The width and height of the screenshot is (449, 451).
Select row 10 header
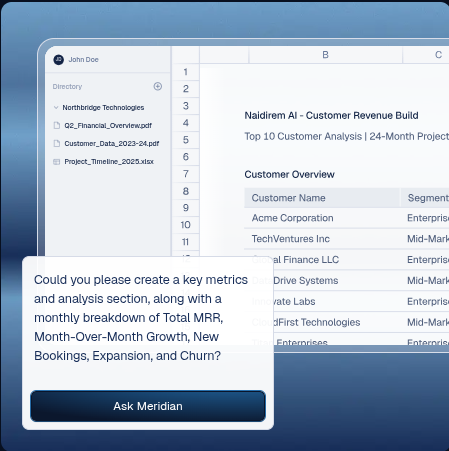(x=185, y=225)
